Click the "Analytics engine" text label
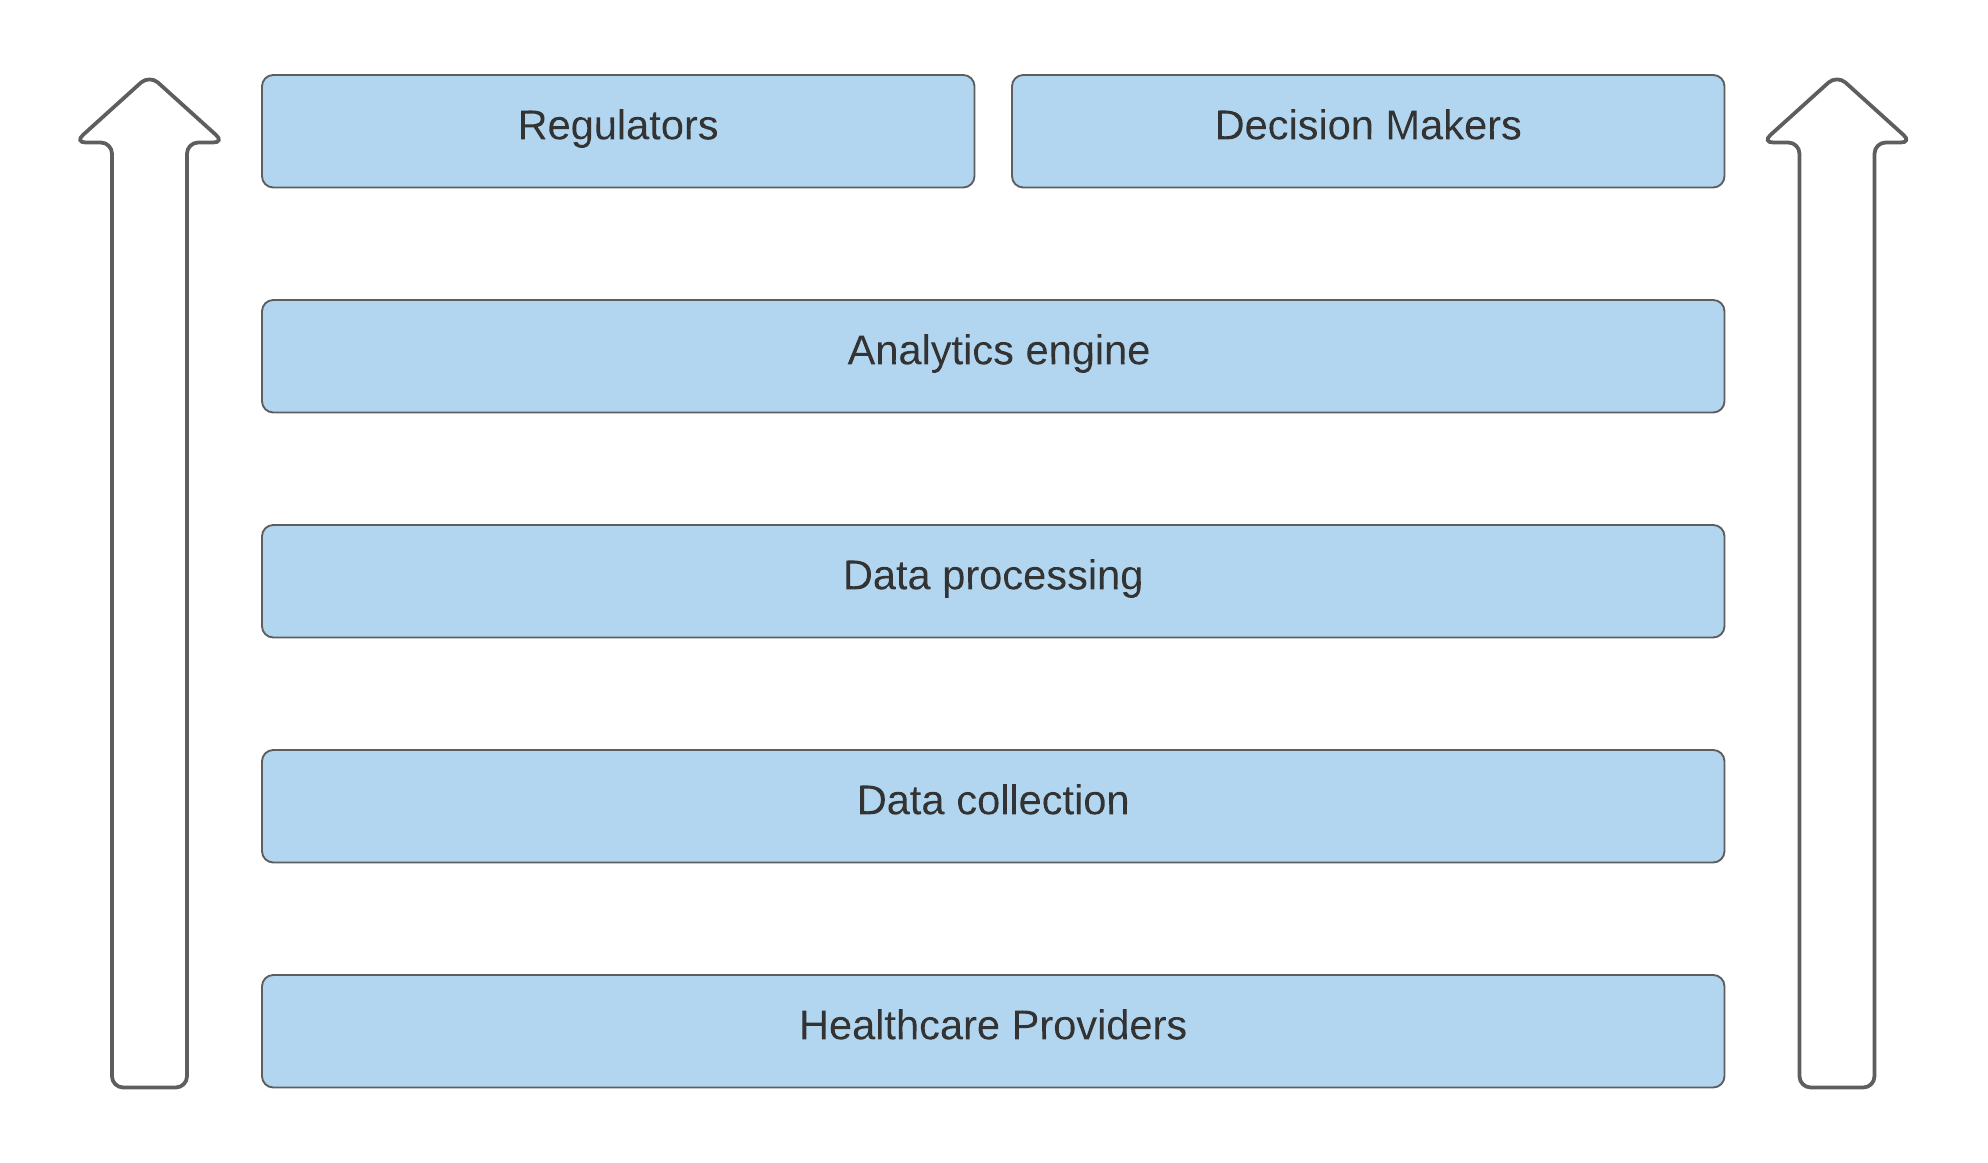1988x1163 pixels. pyautogui.click(x=998, y=352)
